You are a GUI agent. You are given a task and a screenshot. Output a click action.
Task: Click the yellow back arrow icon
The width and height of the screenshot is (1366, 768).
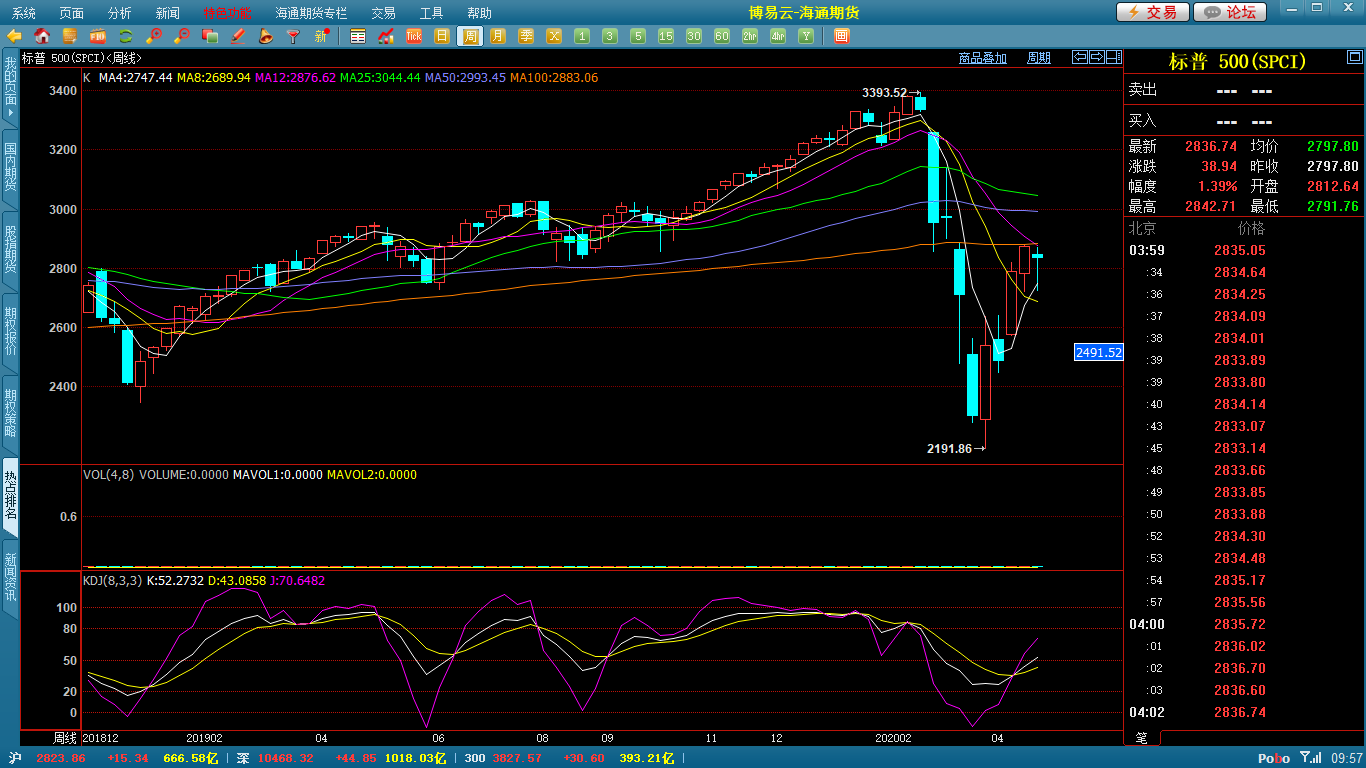coord(14,36)
